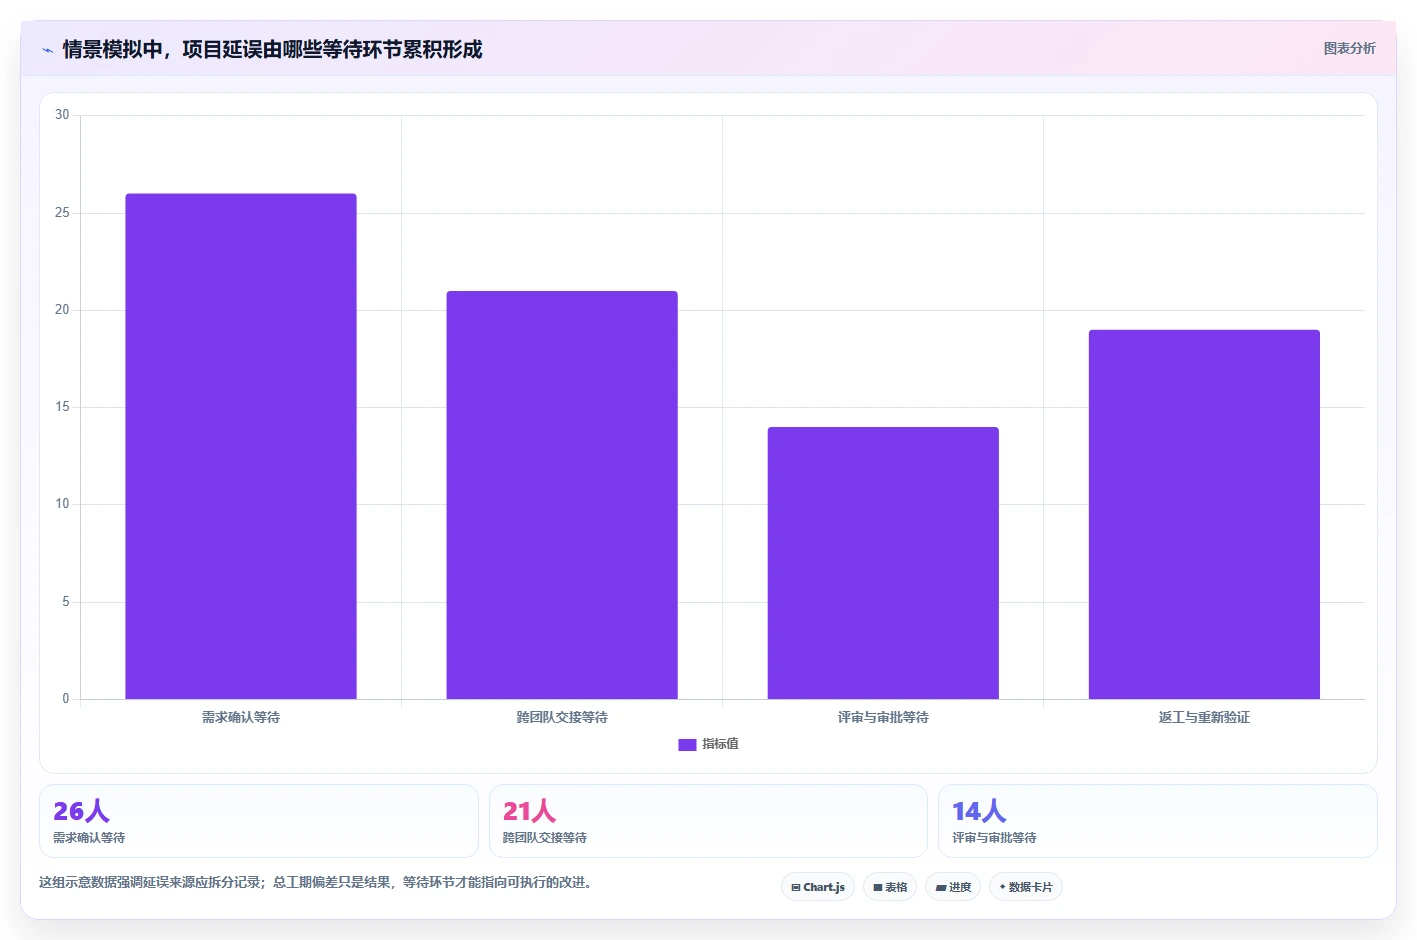Click the x-axis label 返工与重新验证
The image size is (1417, 940).
1204,717
